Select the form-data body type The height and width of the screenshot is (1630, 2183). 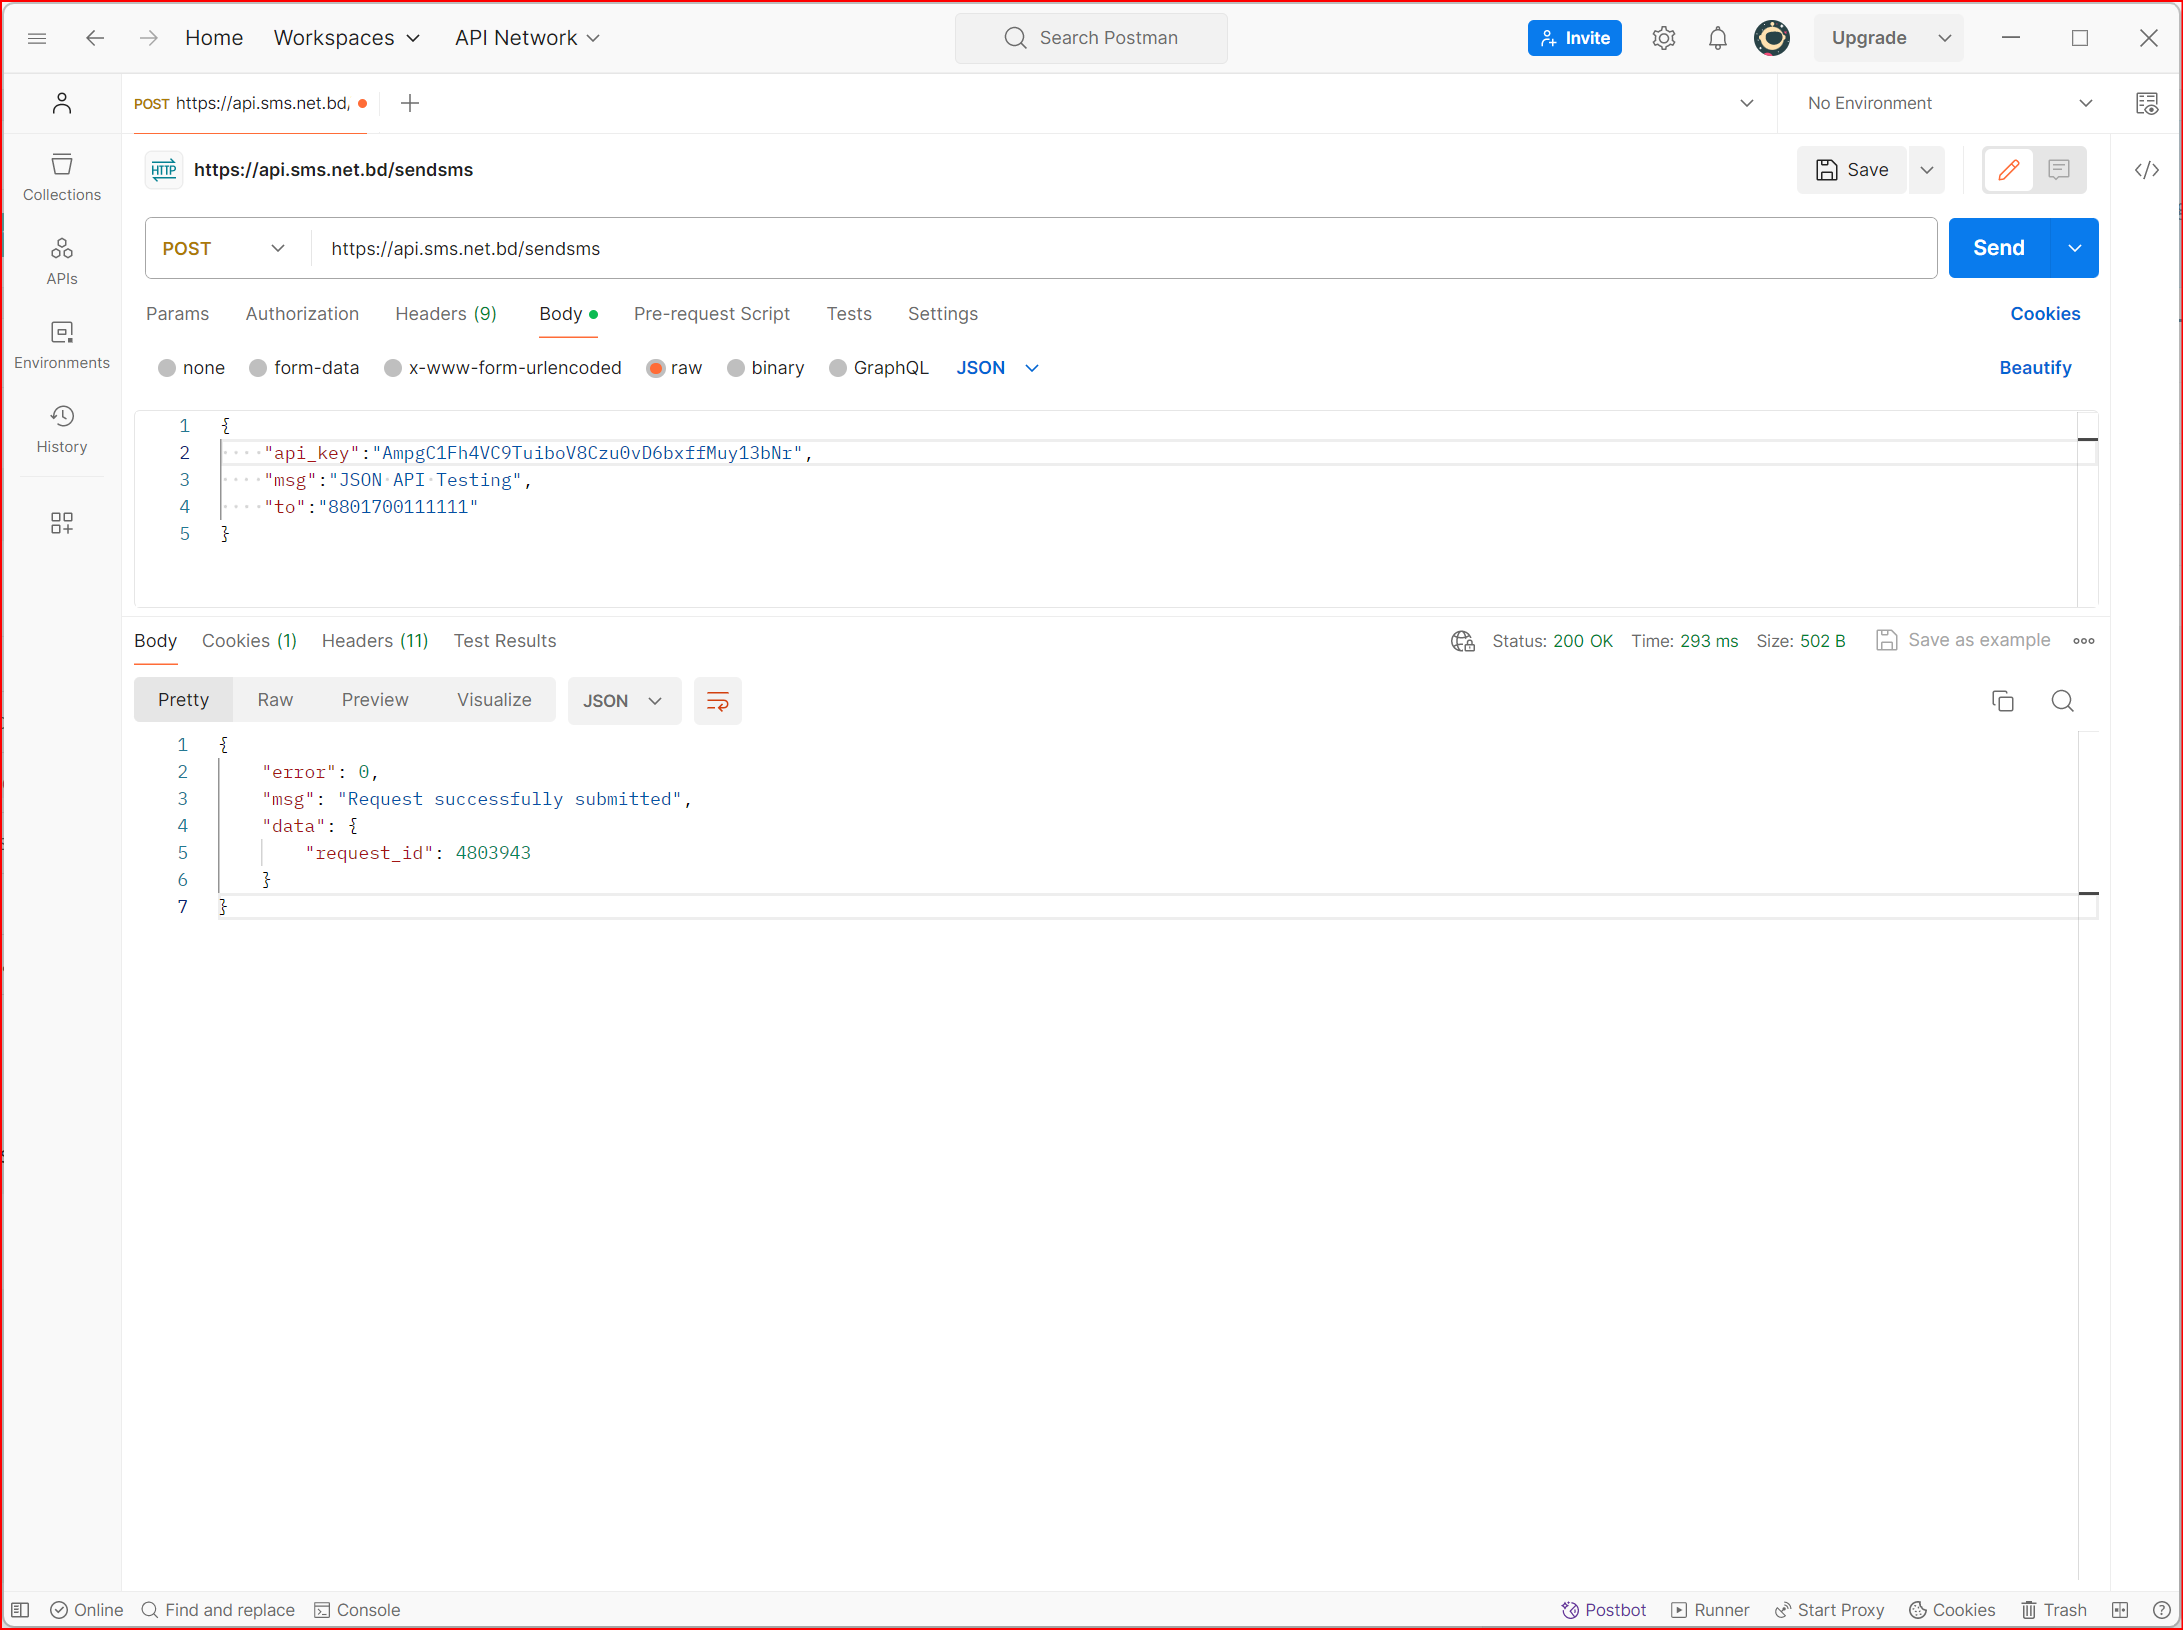click(x=258, y=368)
